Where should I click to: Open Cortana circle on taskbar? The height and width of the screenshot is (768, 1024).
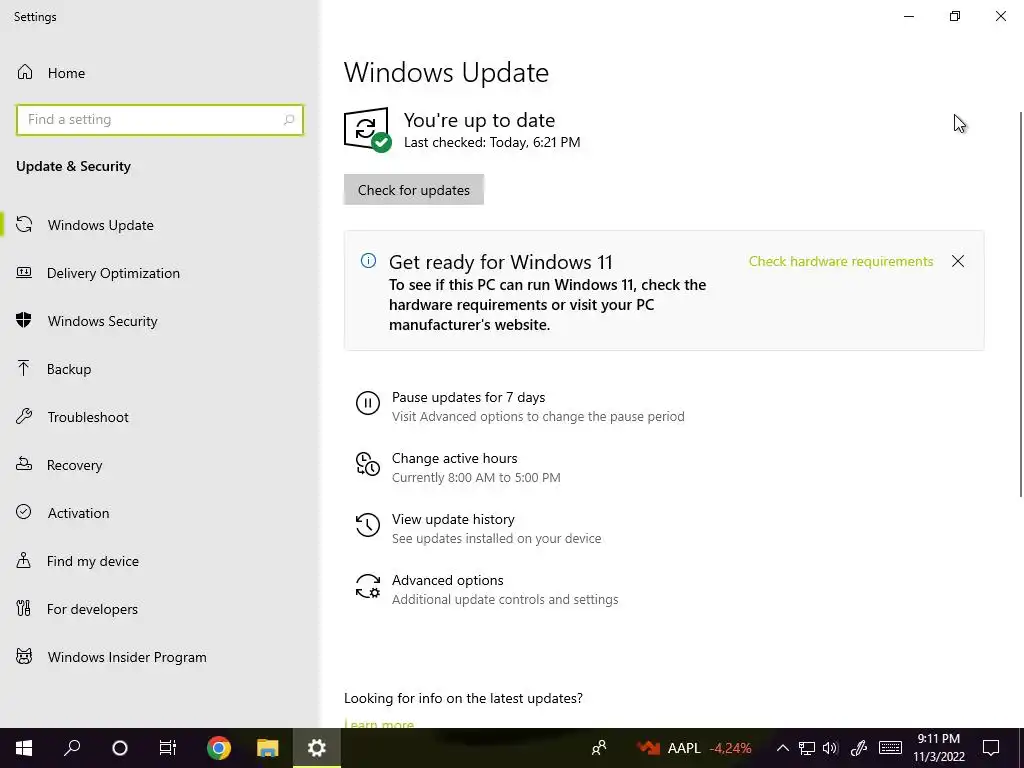pyautogui.click(x=120, y=748)
